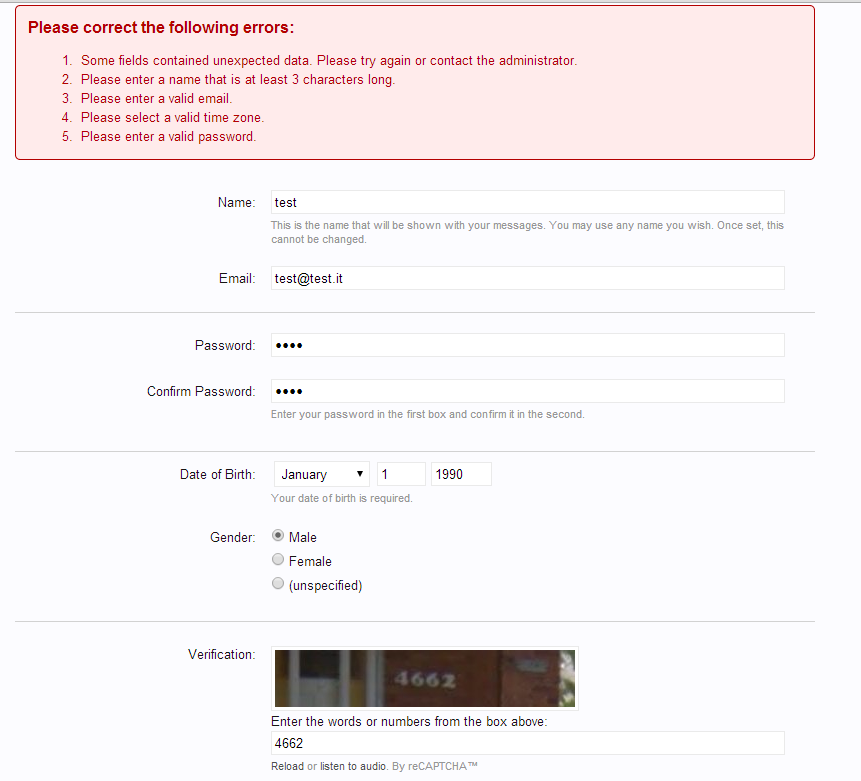Click the "Confirm Password:" label

point(201,391)
